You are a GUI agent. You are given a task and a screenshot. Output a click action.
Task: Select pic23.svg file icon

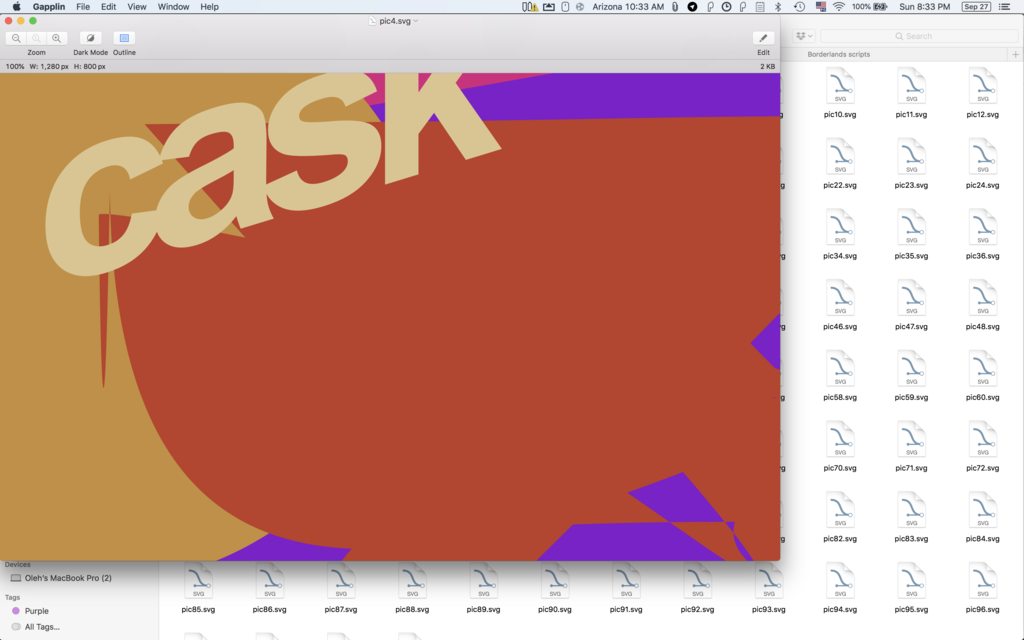point(911,158)
